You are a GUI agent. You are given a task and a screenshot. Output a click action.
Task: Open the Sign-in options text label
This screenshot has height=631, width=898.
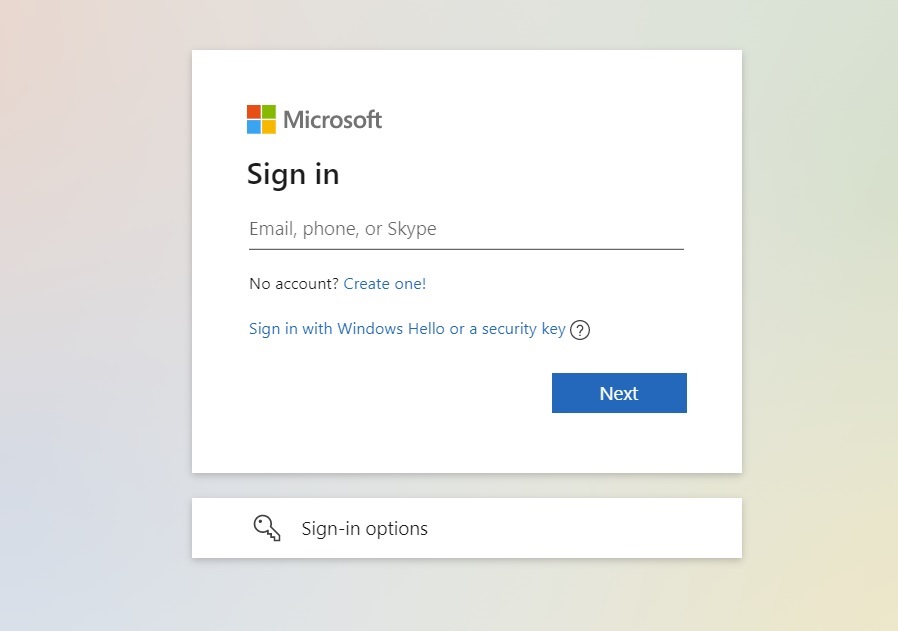point(364,528)
